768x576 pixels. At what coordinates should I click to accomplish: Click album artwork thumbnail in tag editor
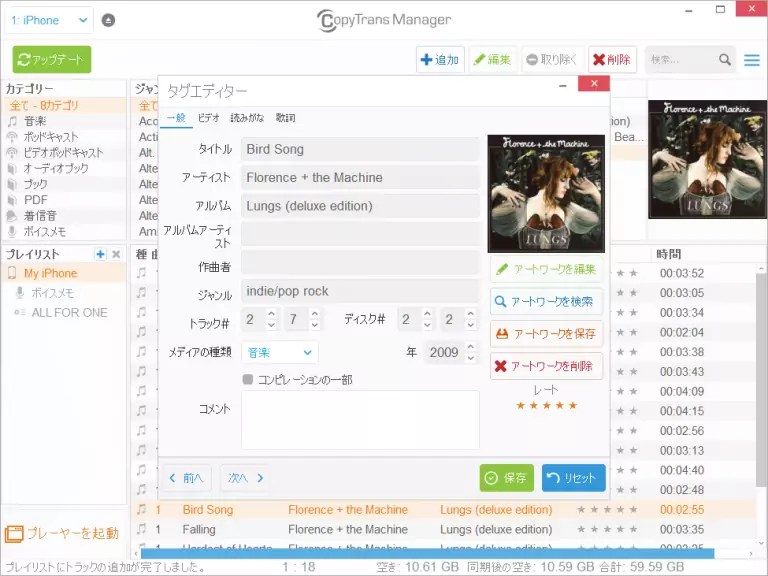pos(546,194)
